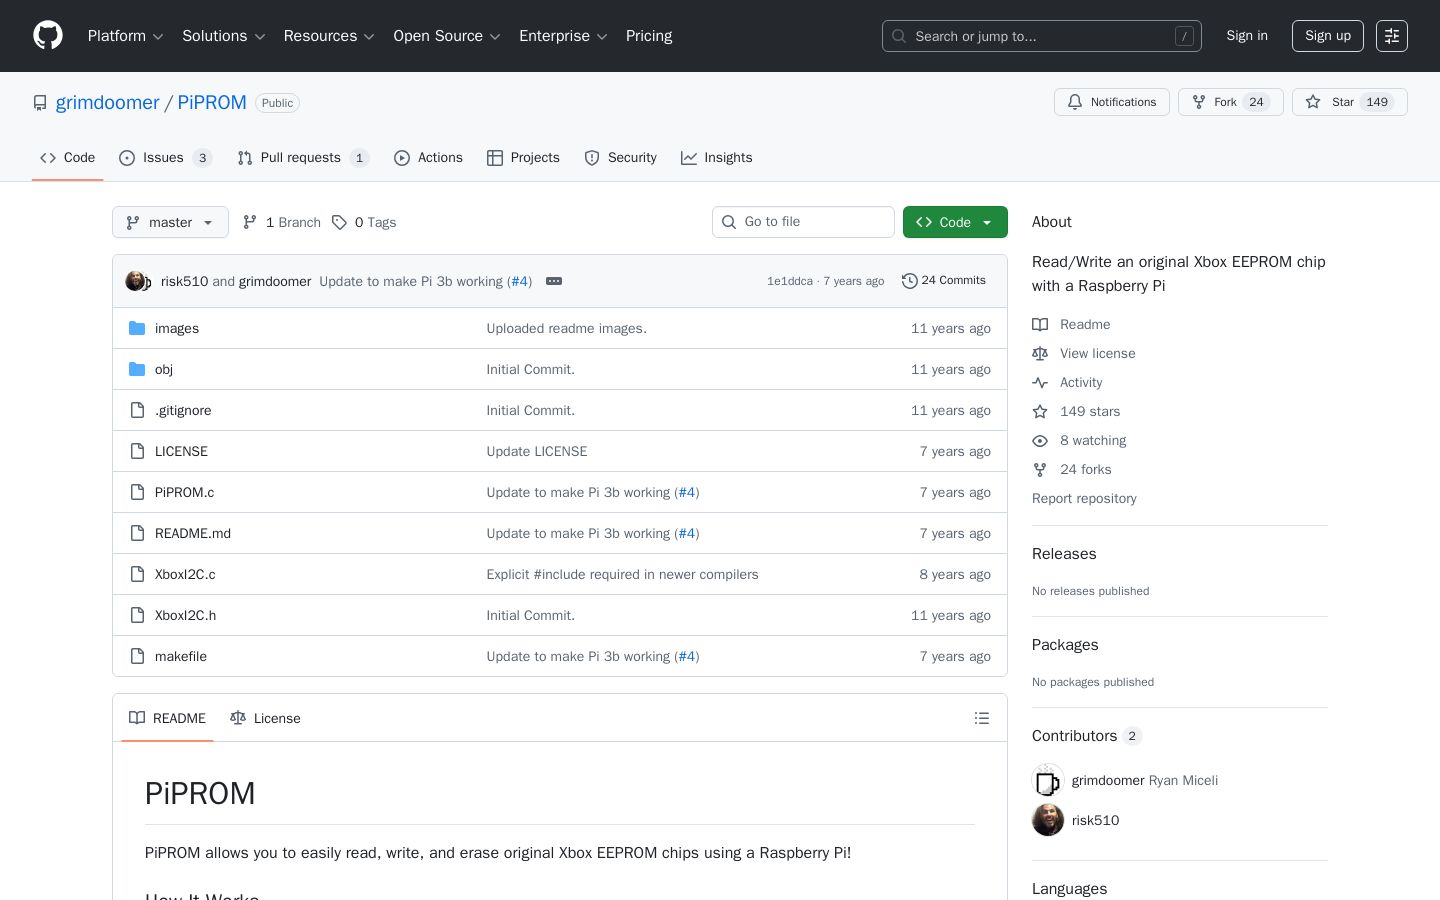Click the Sign up button

coord(1328,36)
